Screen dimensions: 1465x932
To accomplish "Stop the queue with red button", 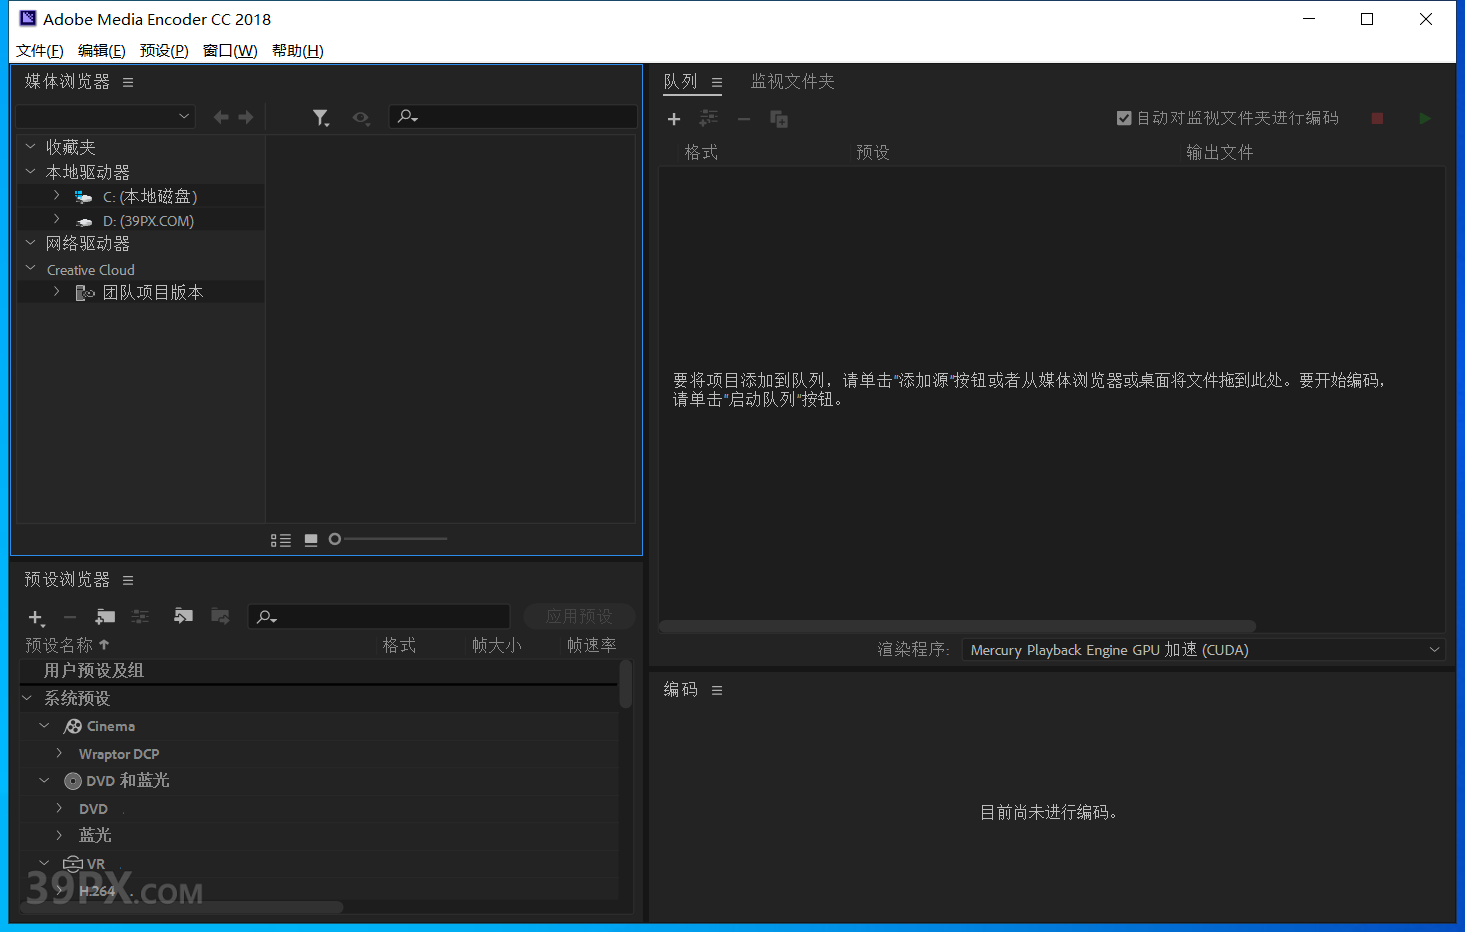I will 1377,118.
